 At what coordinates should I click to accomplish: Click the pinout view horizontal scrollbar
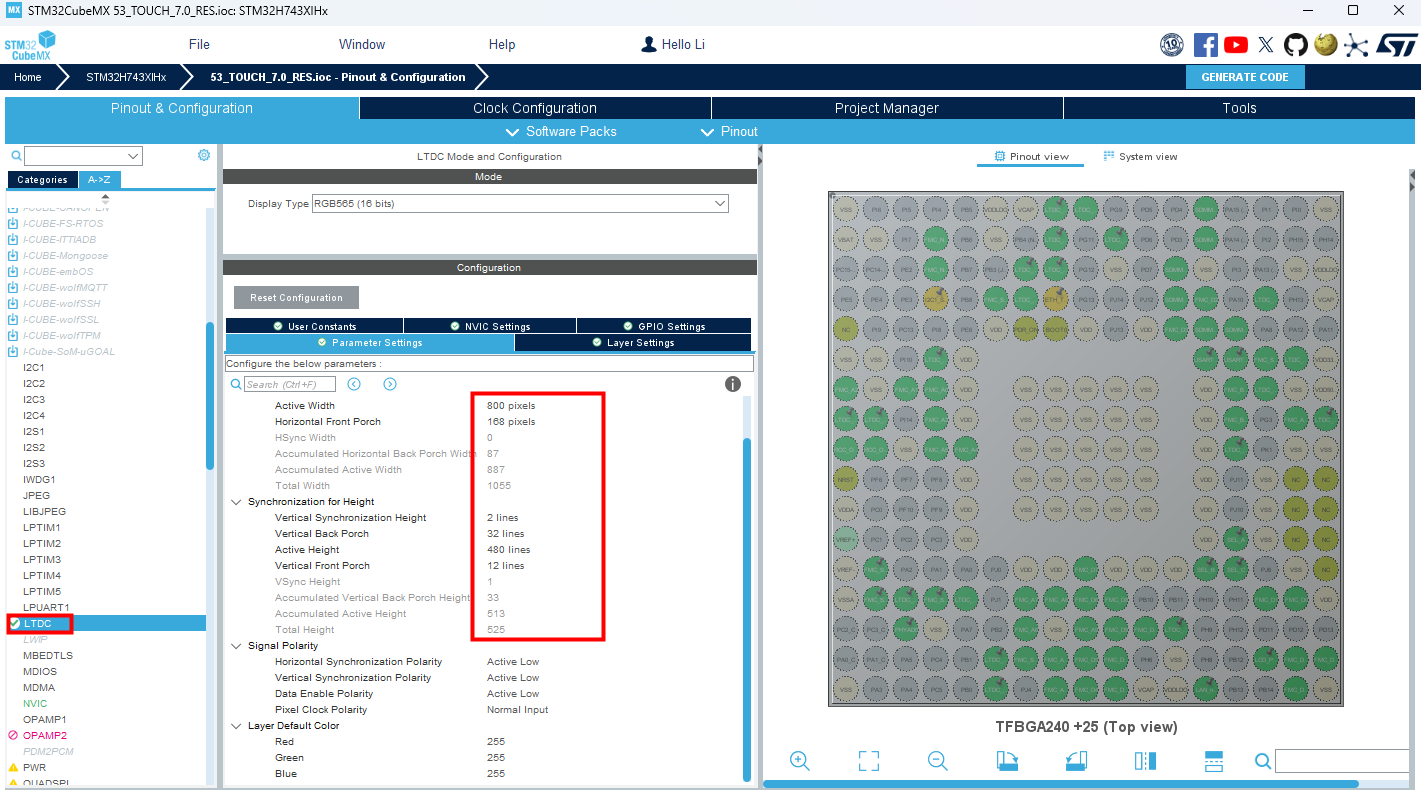(1060, 785)
